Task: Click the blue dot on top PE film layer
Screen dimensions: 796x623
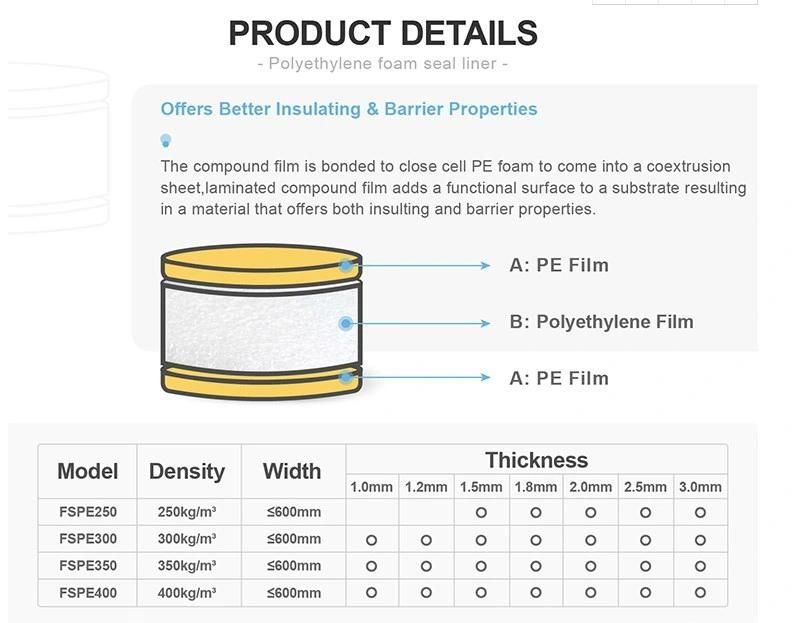Action: (346, 266)
